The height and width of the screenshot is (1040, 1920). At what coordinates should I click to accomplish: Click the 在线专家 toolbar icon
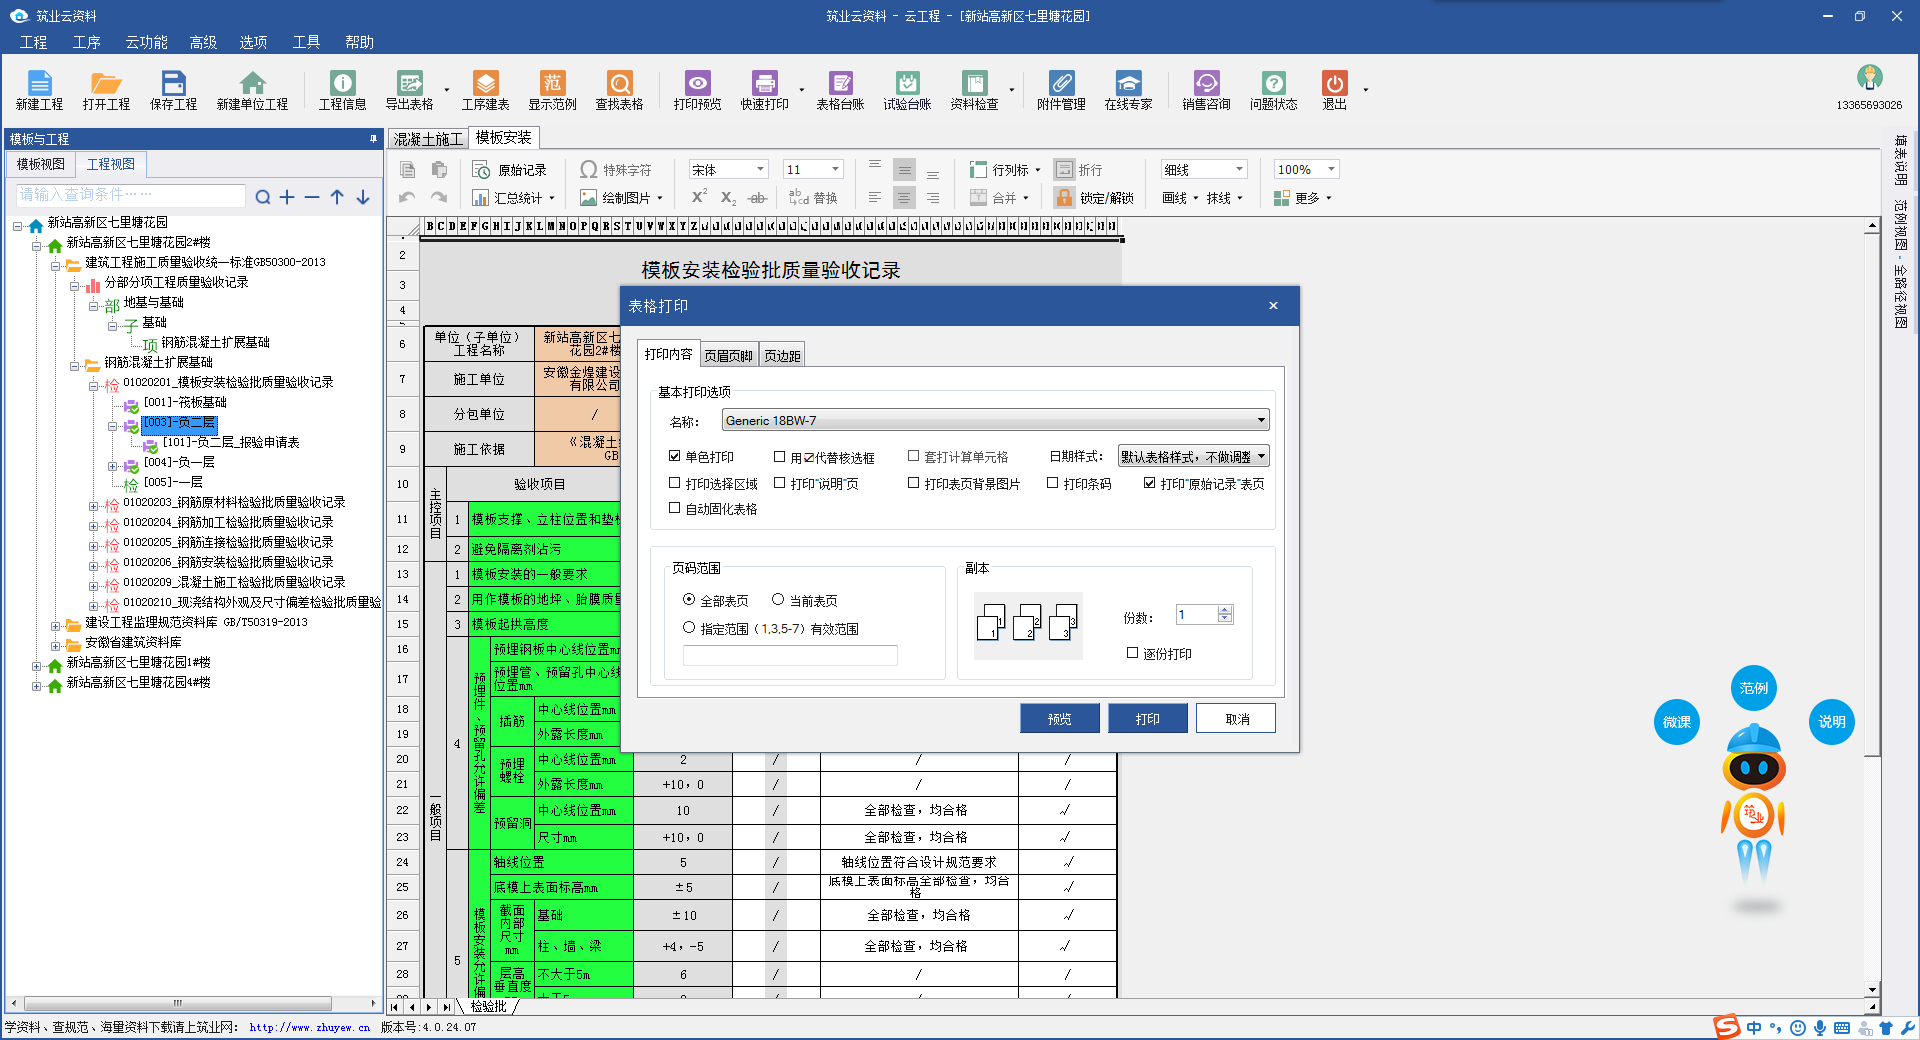(1128, 84)
